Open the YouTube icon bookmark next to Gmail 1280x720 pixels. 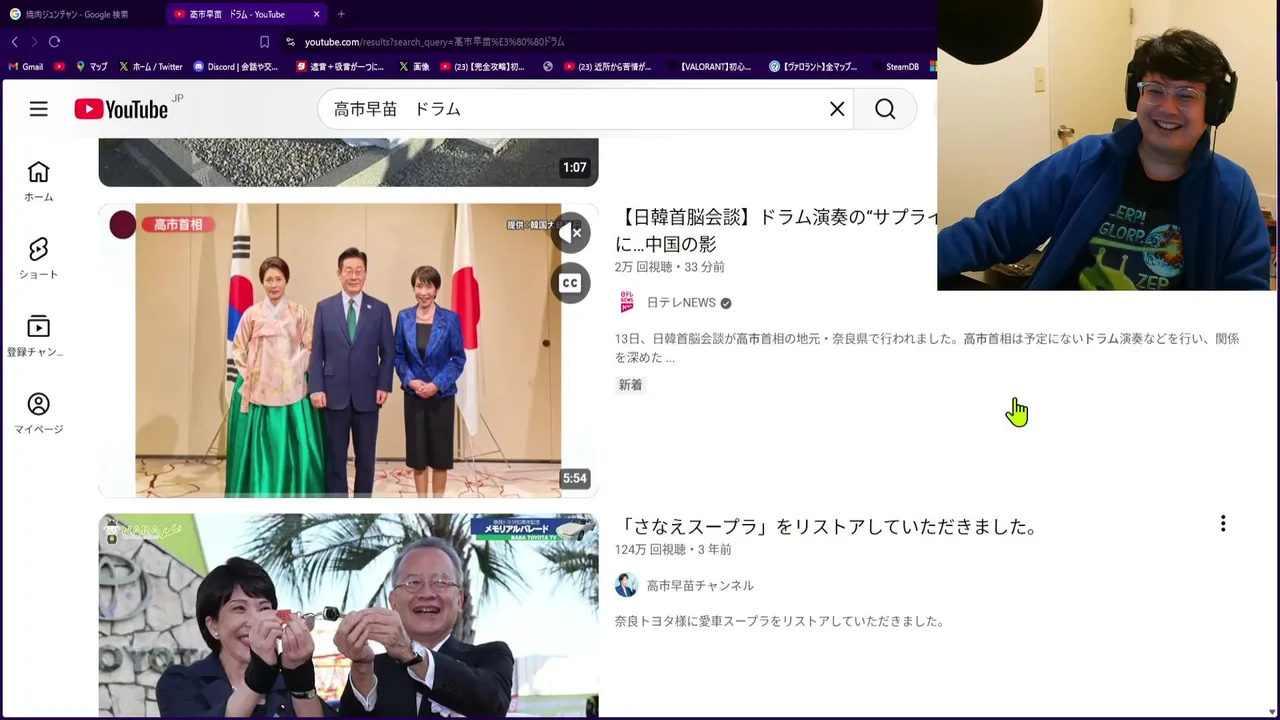coord(60,67)
